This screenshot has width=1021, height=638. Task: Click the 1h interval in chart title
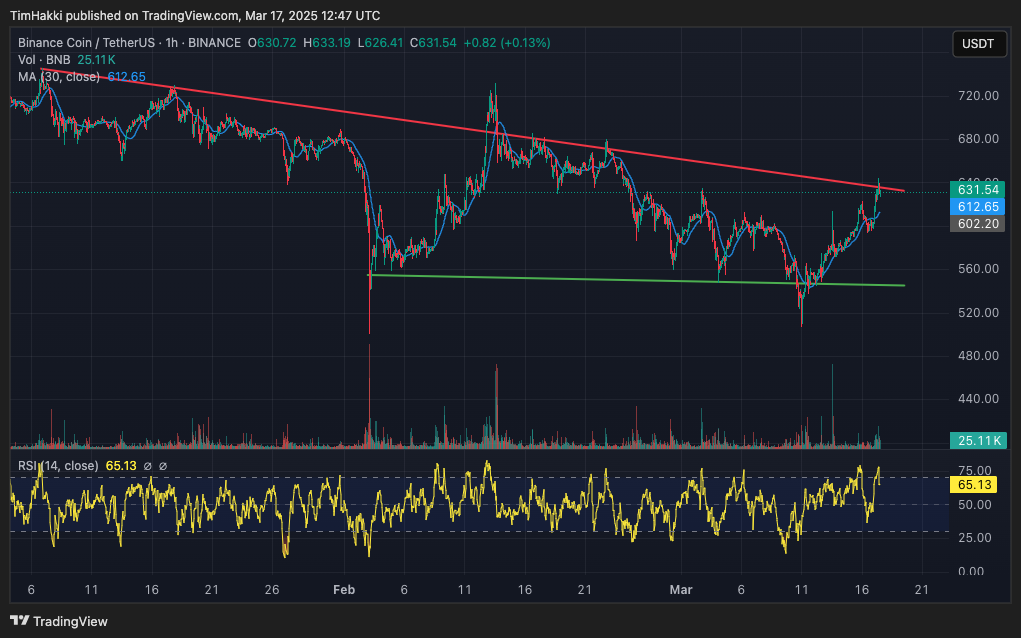tap(172, 43)
